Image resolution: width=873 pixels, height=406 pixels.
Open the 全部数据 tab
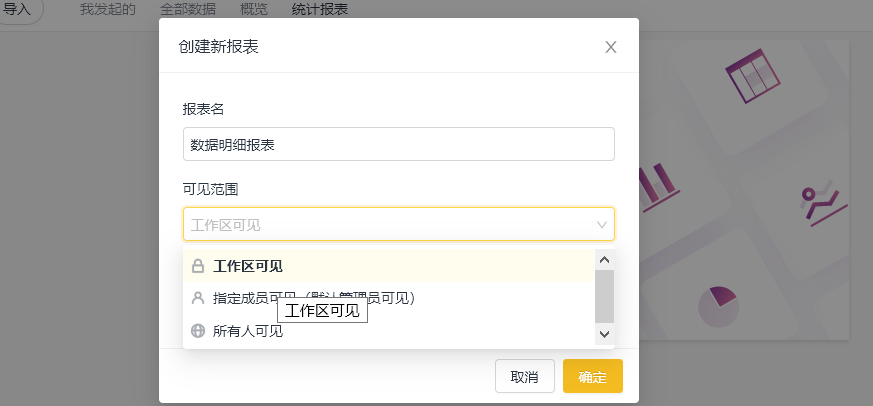(x=188, y=9)
